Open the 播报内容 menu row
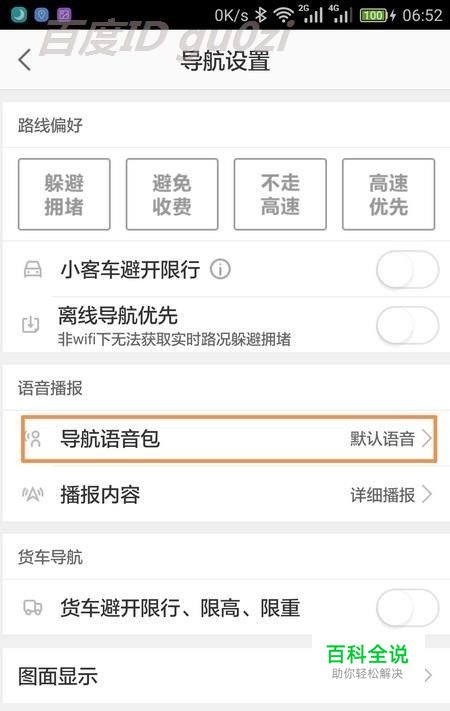Image resolution: width=450 pixels, height=711 pixels. [x=226, y=494]
